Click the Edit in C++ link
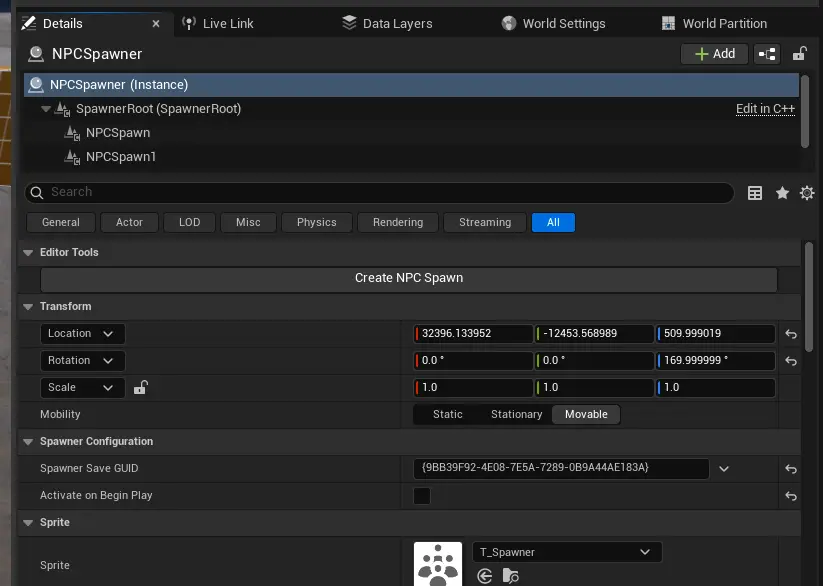The height and width of the screenshot is (586, 823). point(765,109)
